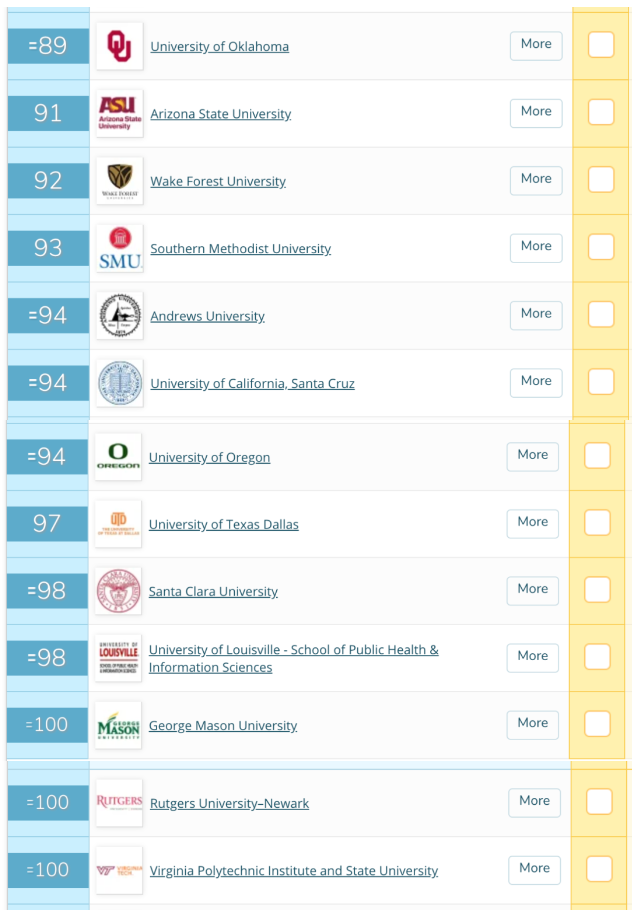Click the Virginia Tech logo
The image size is (639, 915).
click(x=119, y=870)
